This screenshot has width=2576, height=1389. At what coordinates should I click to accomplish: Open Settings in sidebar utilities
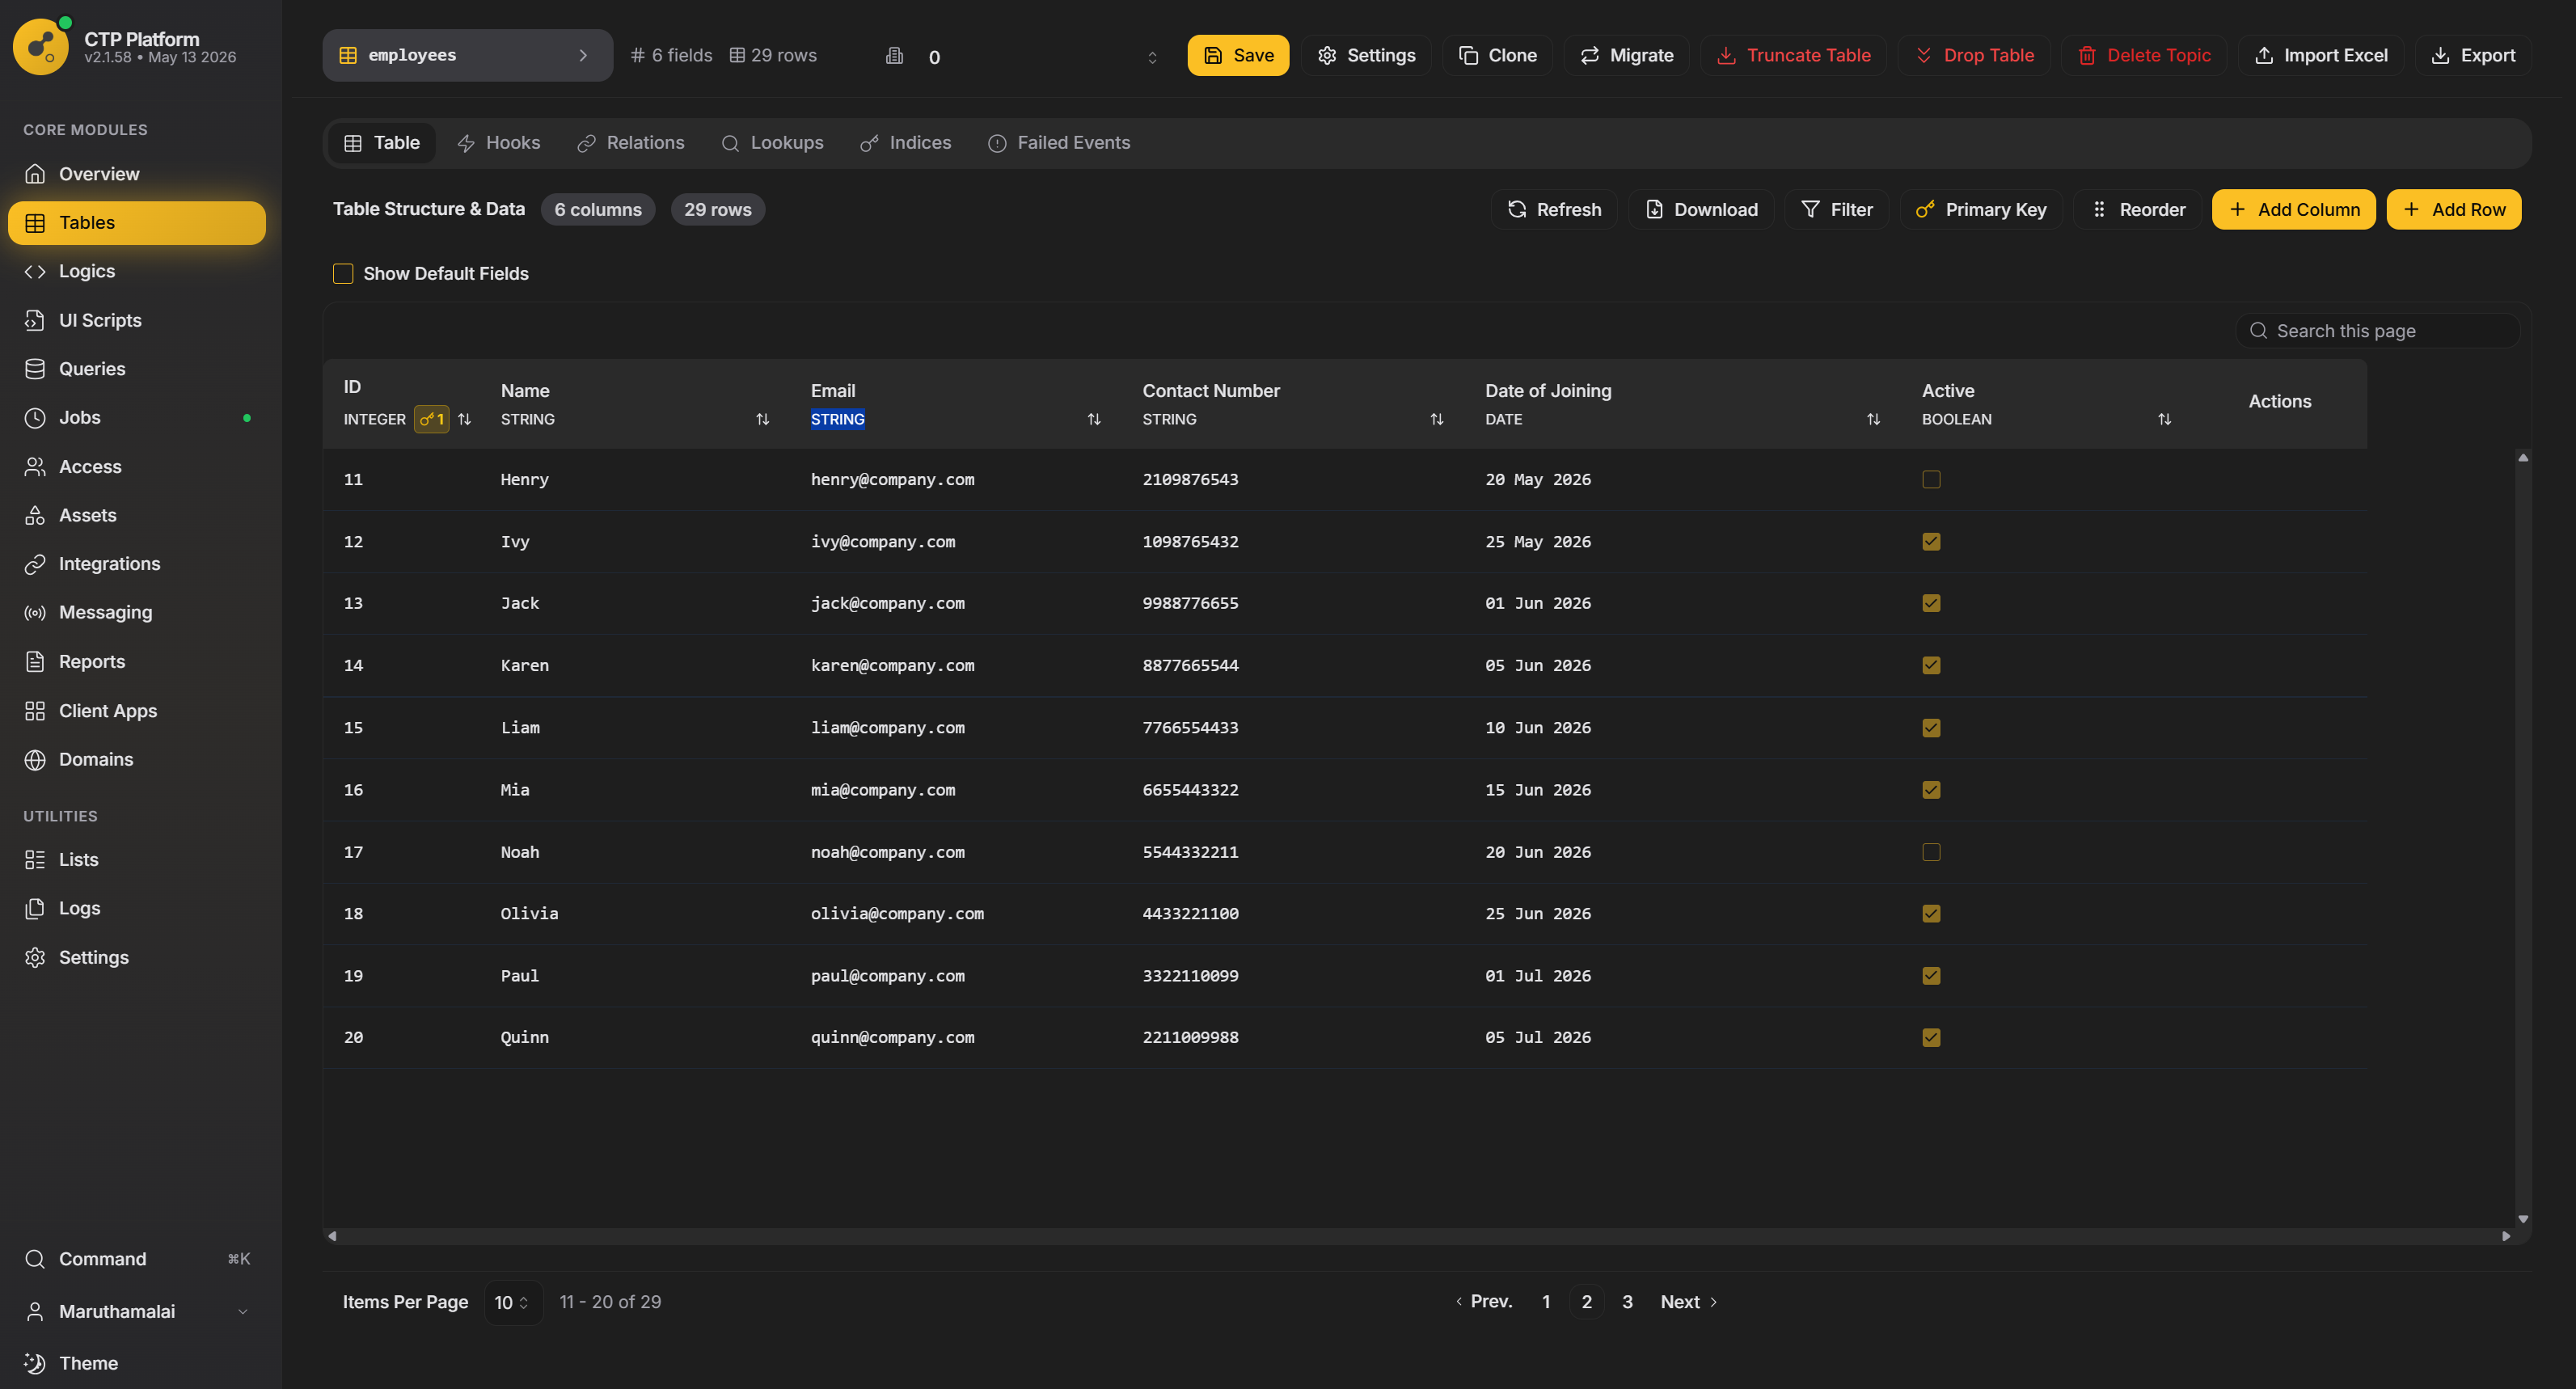click(137, 957)
